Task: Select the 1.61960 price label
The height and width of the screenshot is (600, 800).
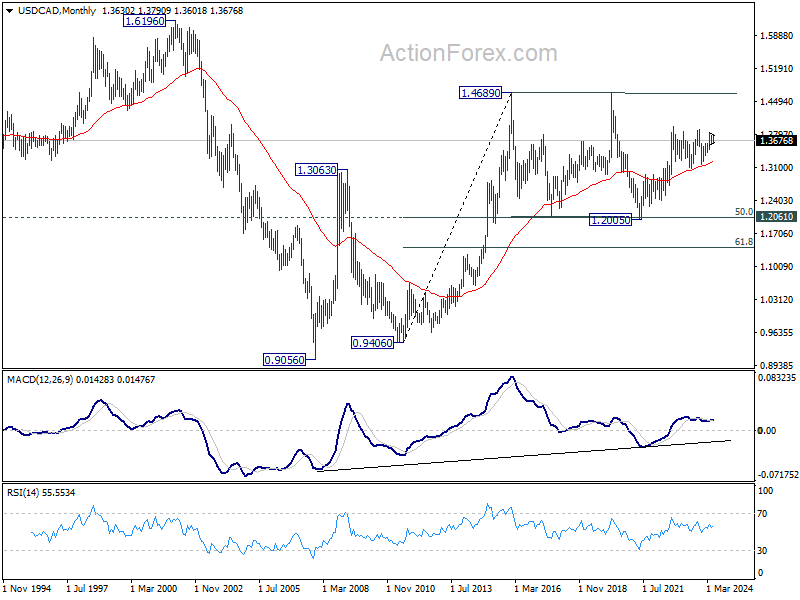Action: [x=145, y=21]
